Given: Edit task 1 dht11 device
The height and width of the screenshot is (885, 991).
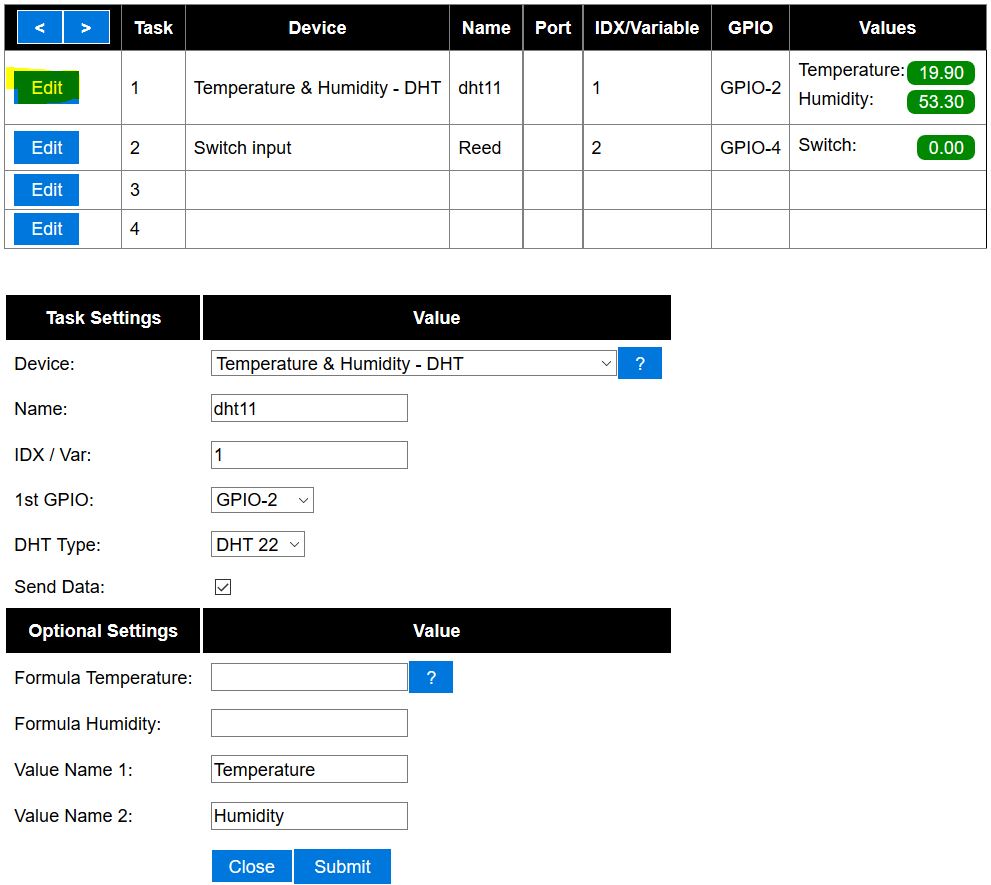Looking at the screenshot, I should pos(47,88).
